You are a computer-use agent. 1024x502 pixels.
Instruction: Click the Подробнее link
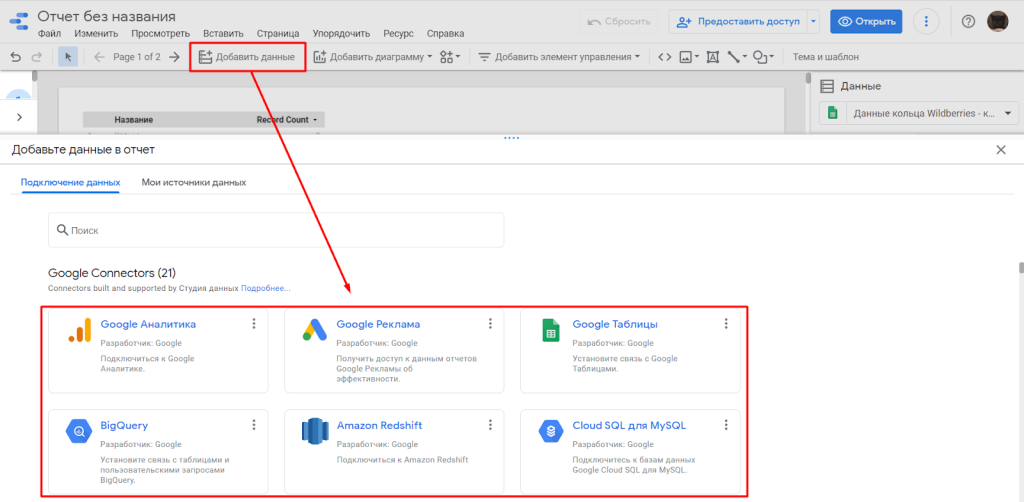(266, 288)
